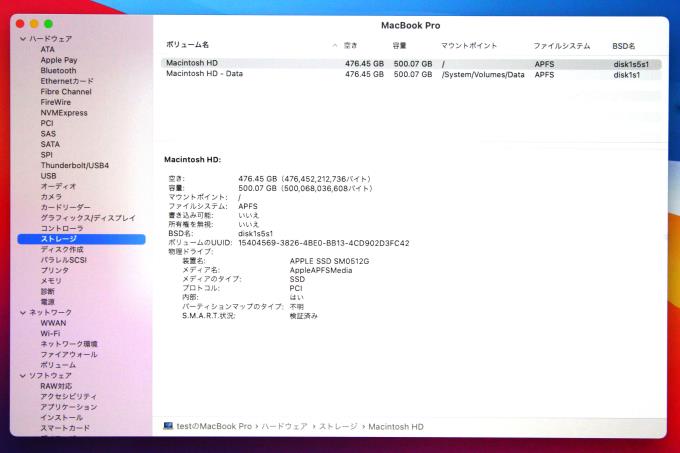Image resolution: width=680 pixels, height=453 pixels.
Task: Open オーディオ in the sidebar
Action: tap(58, 186)
